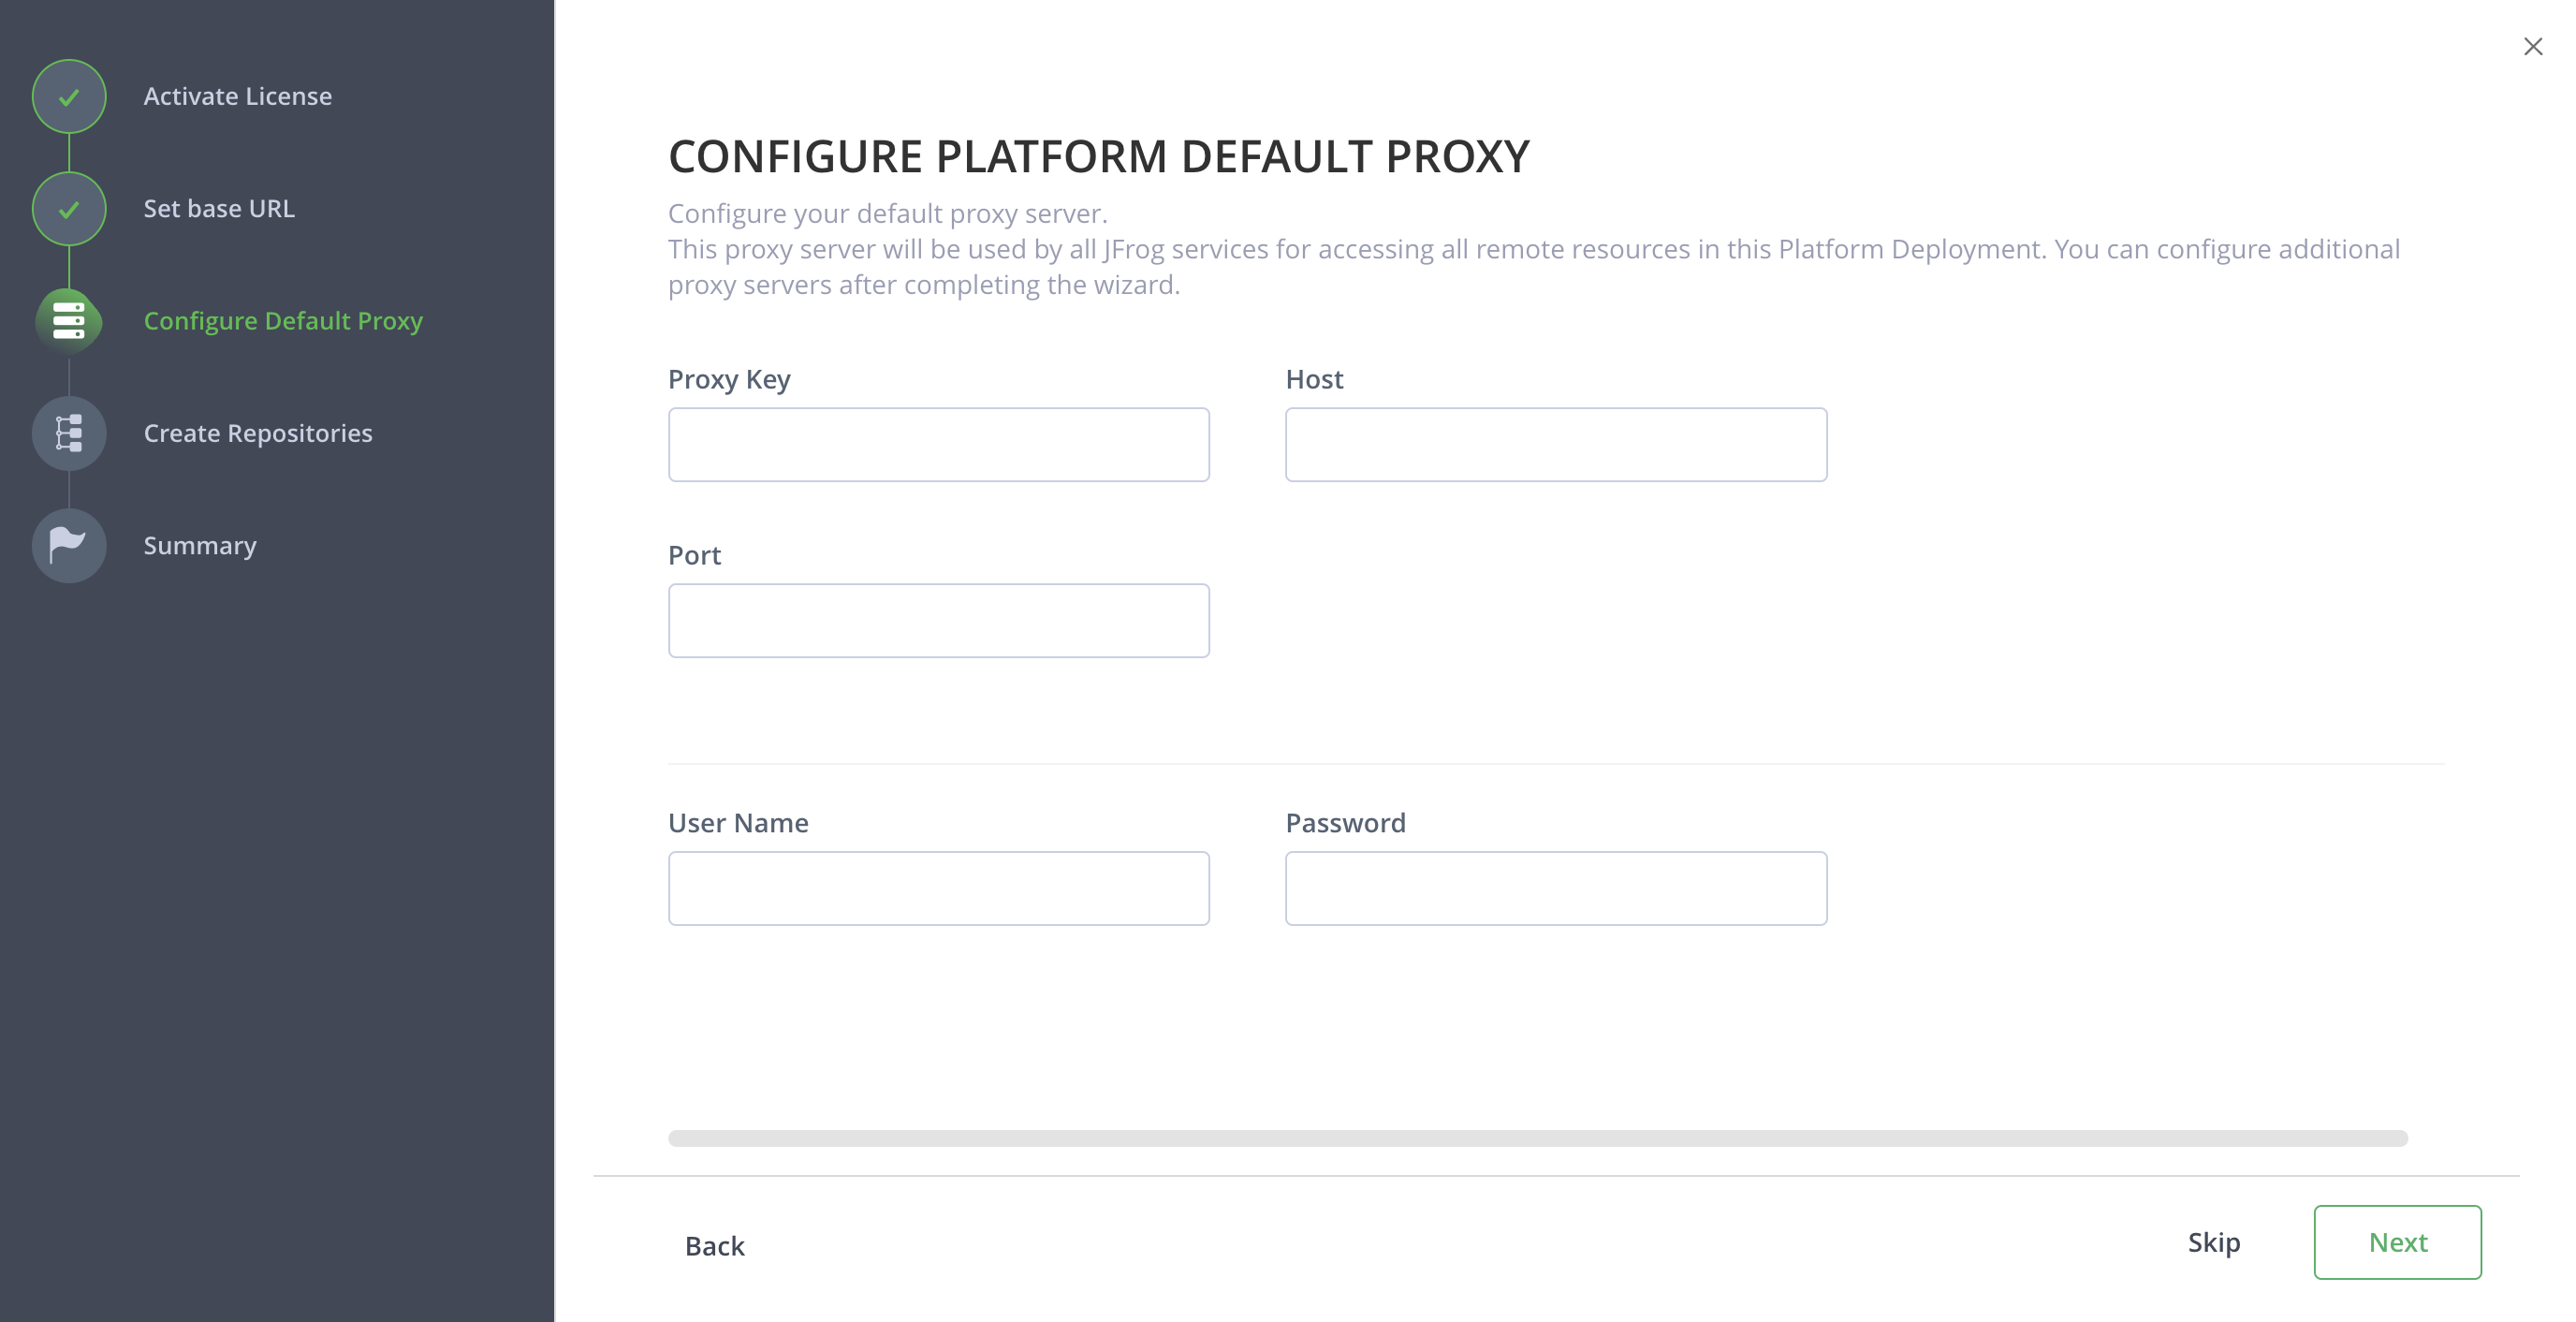Screen dimensions: 2576x1322
Task: Select the User Name field
Action: point(938,888)
